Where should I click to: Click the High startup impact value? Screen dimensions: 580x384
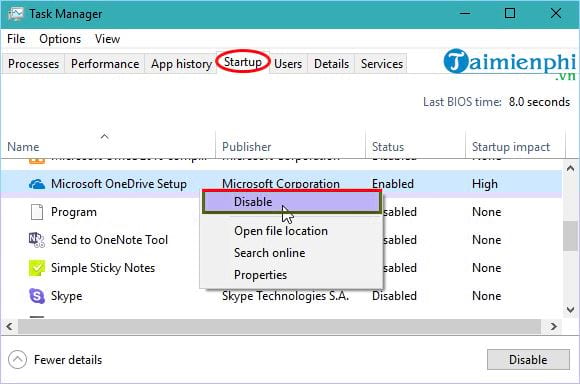pos(485,184)
